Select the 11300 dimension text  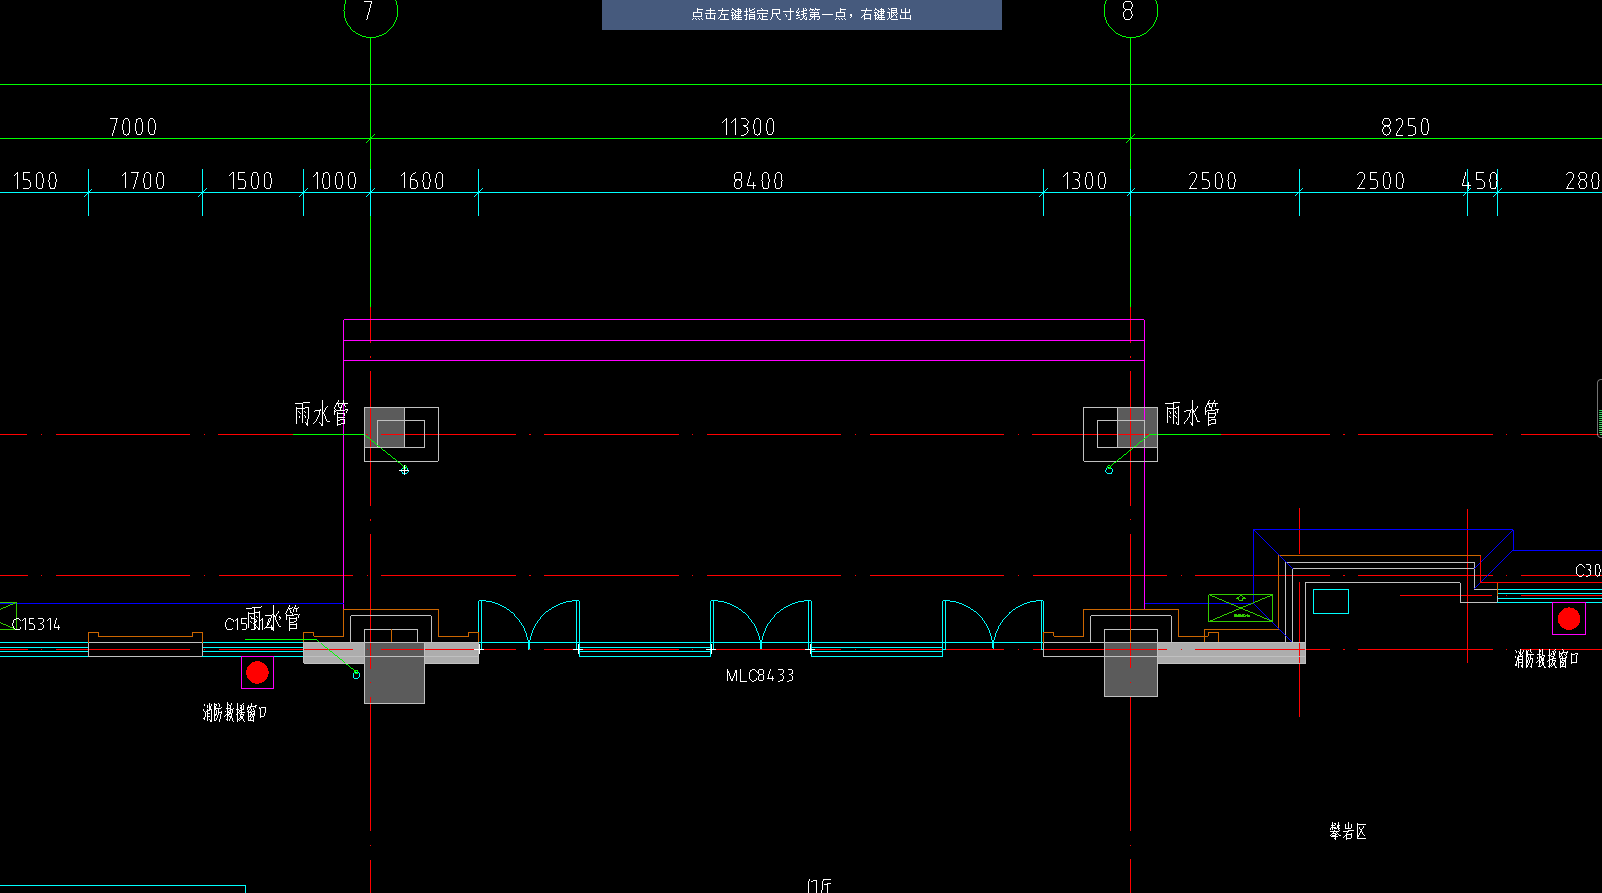748,127
